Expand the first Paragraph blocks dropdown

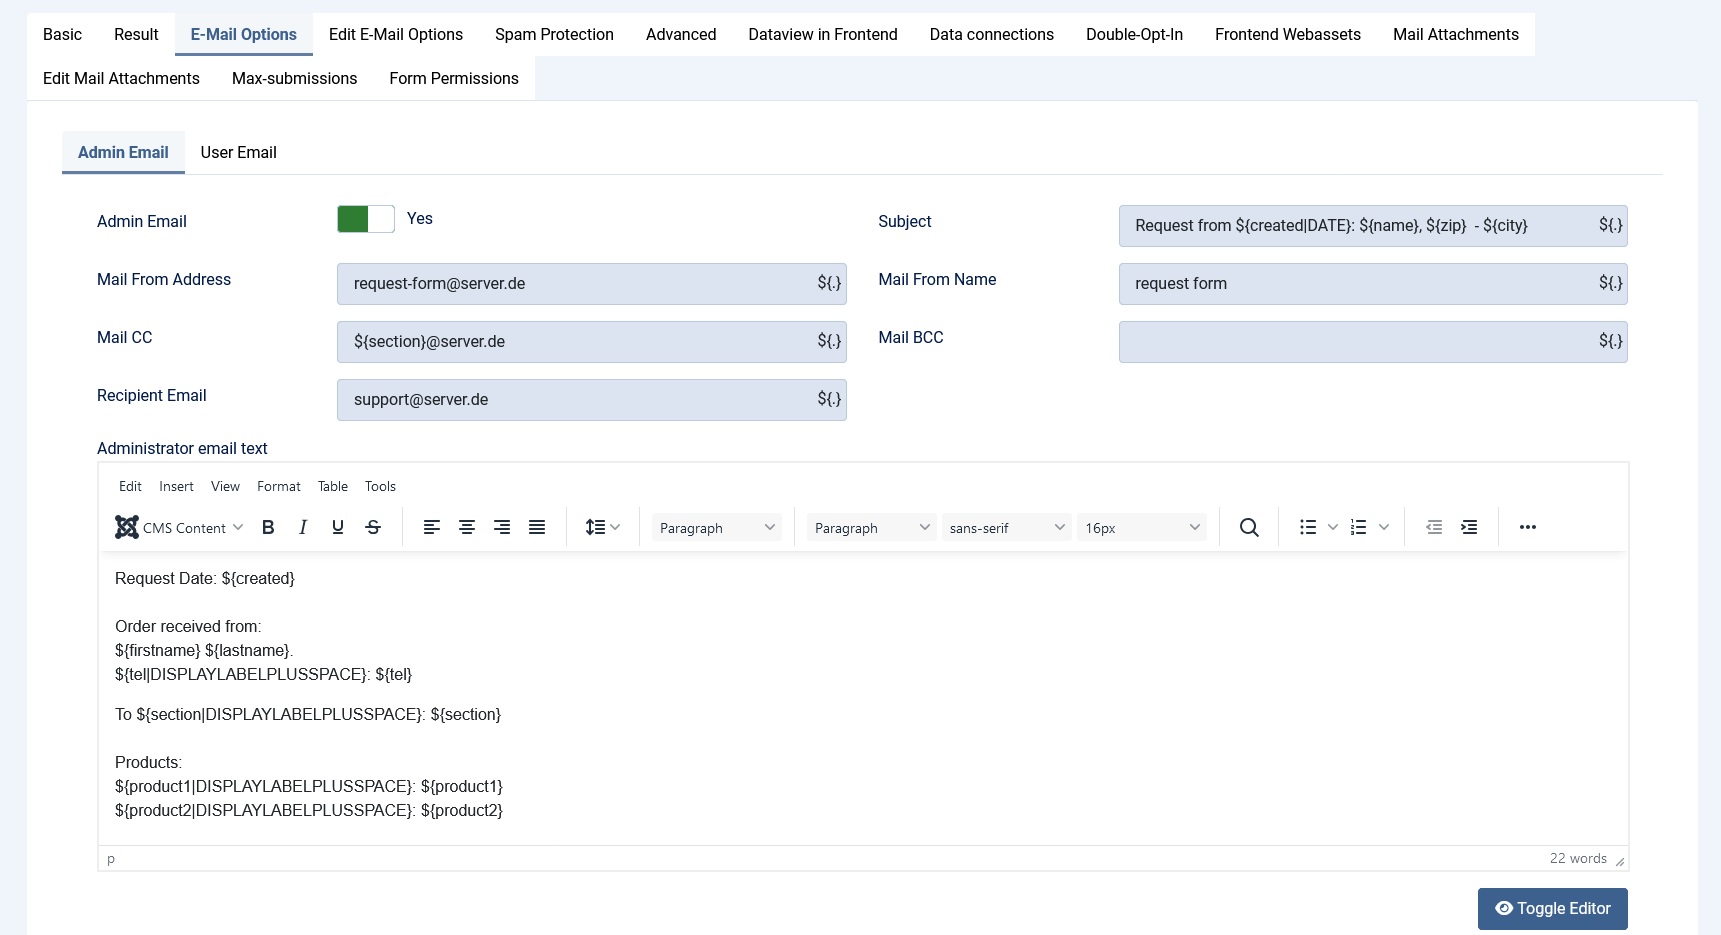click(717, 527)
